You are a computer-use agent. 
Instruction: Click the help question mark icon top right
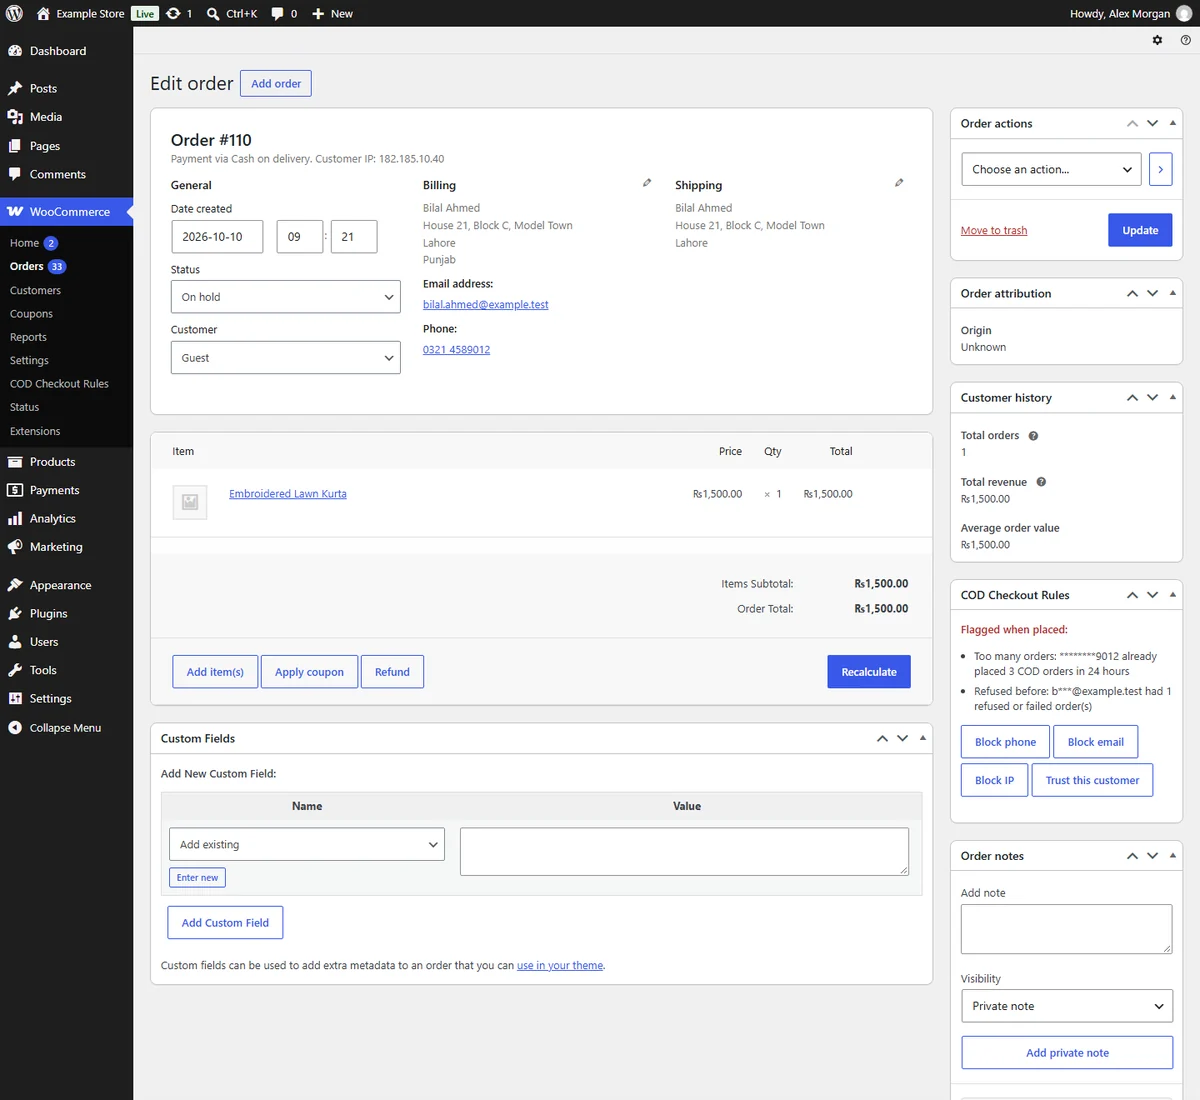pos(1186,40)
